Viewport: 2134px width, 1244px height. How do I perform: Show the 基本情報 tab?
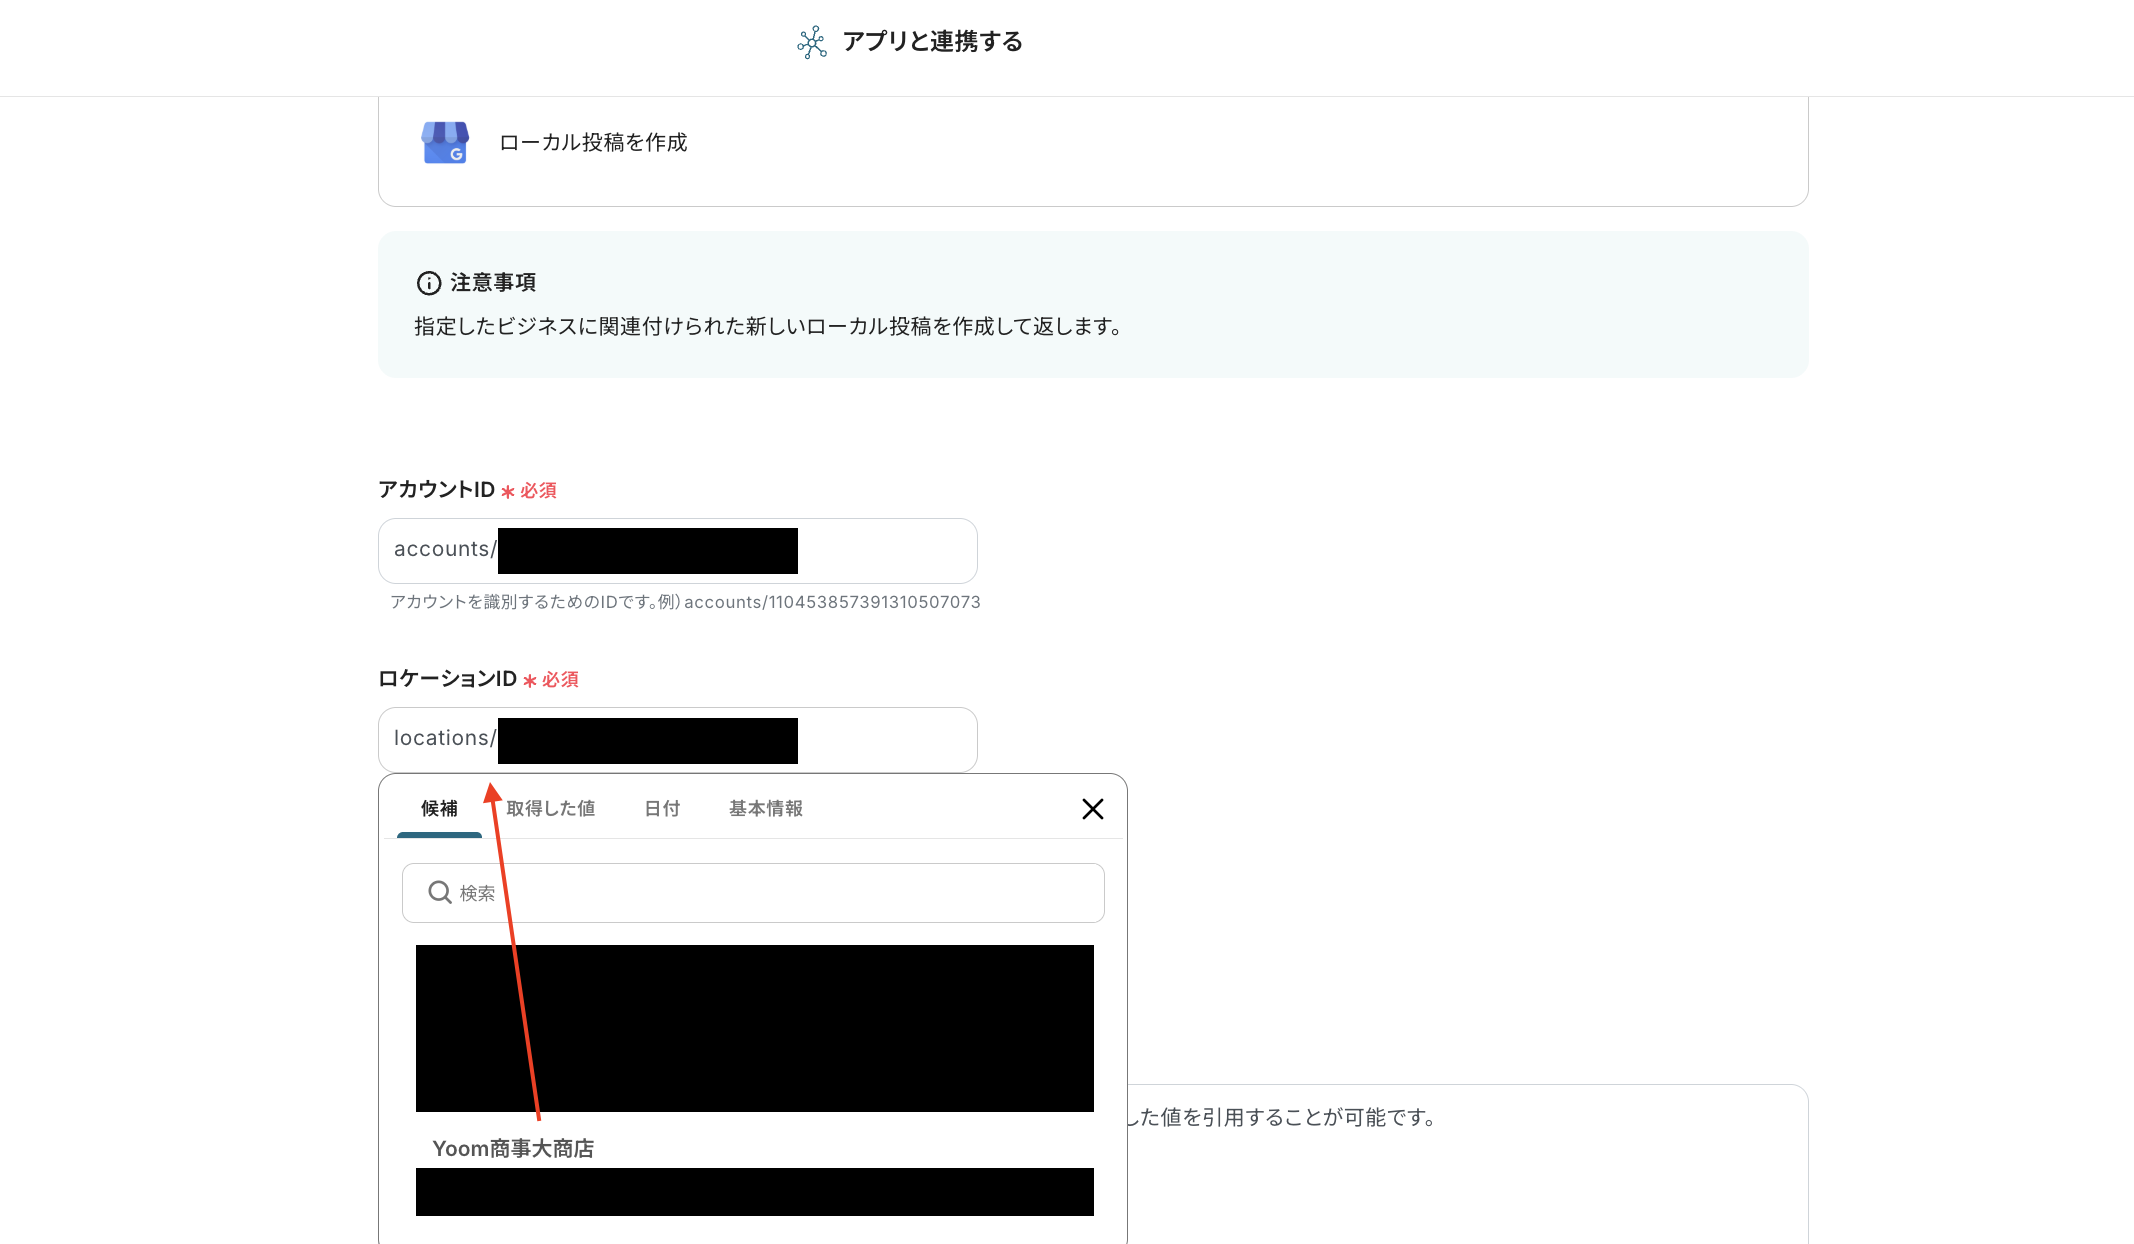(x=765, y=808)
